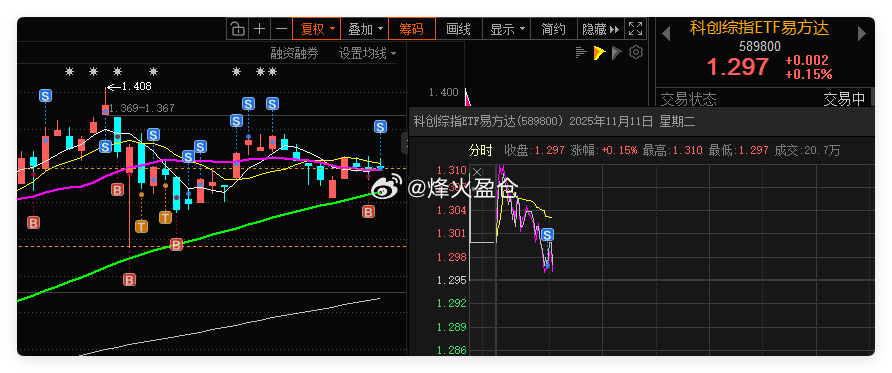The image size is (892, 373).
Task: Enter full-screen chart mode
Action: (x=634, y=28)
